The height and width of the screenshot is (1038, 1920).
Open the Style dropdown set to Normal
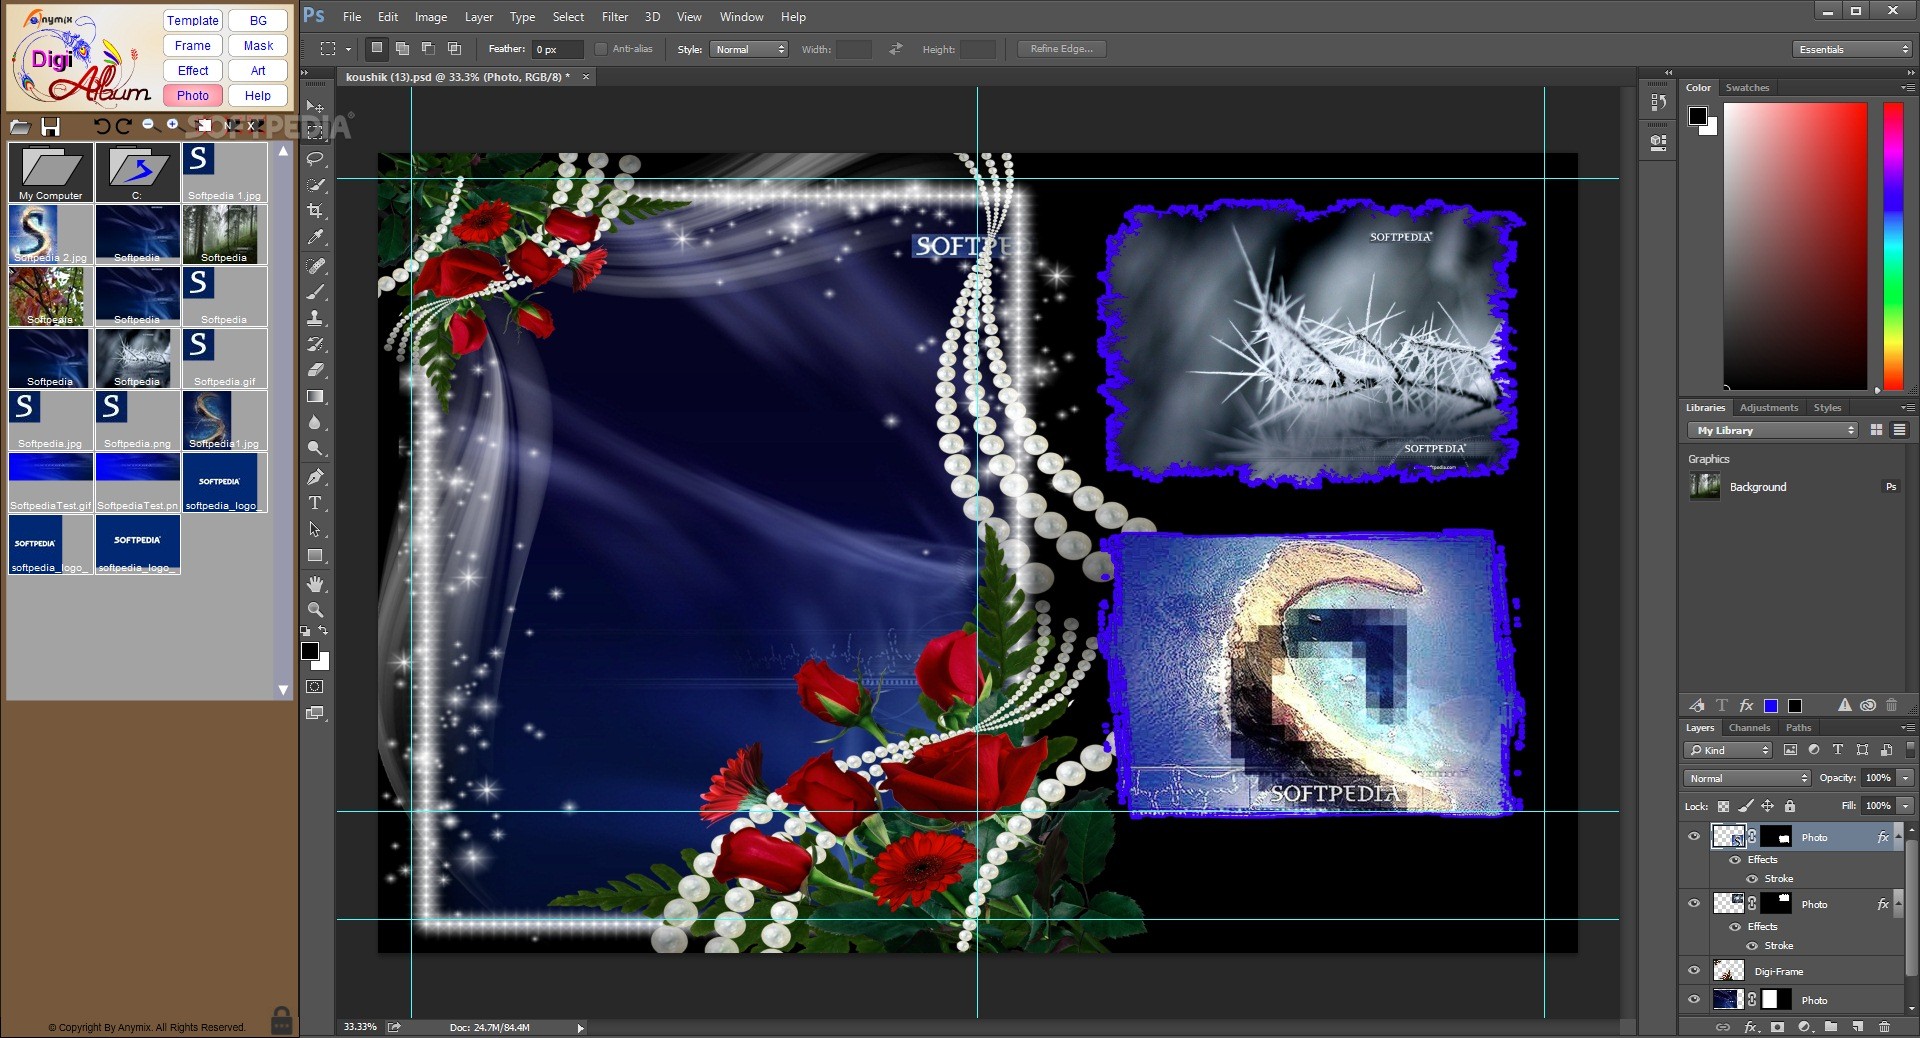click(750, 49)
